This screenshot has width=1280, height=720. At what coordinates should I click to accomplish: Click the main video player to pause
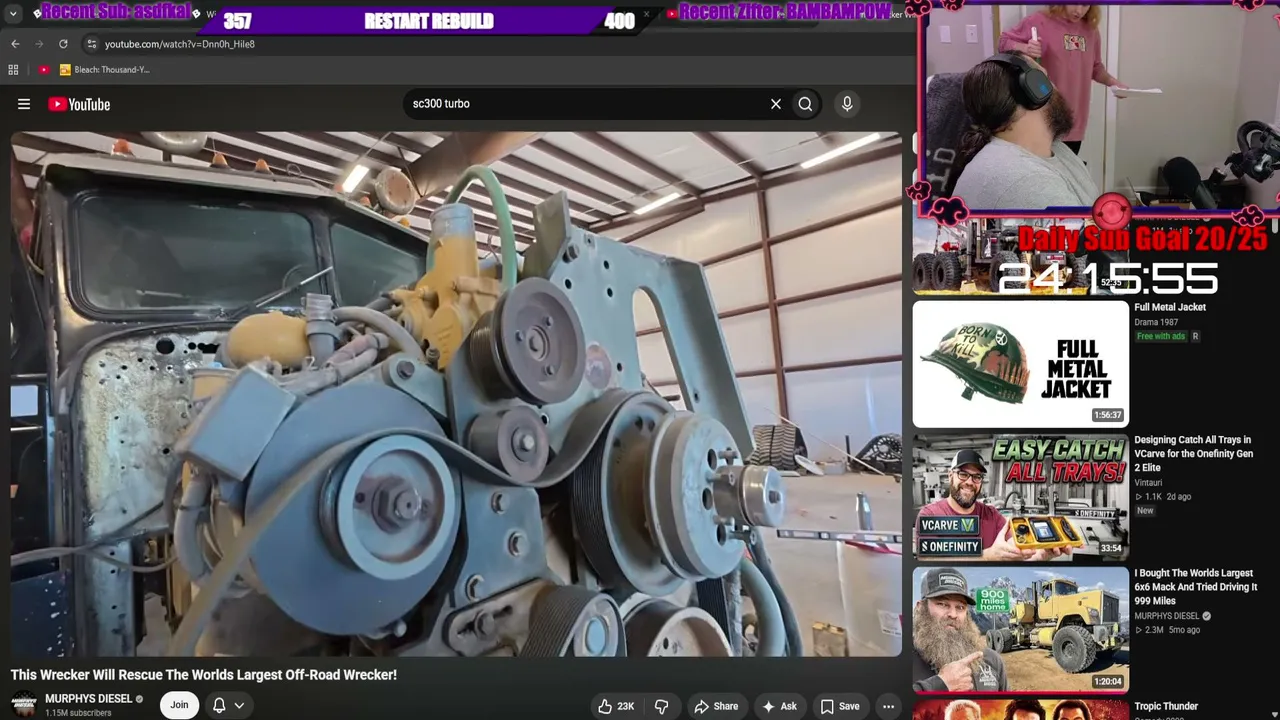pos(456,394)
